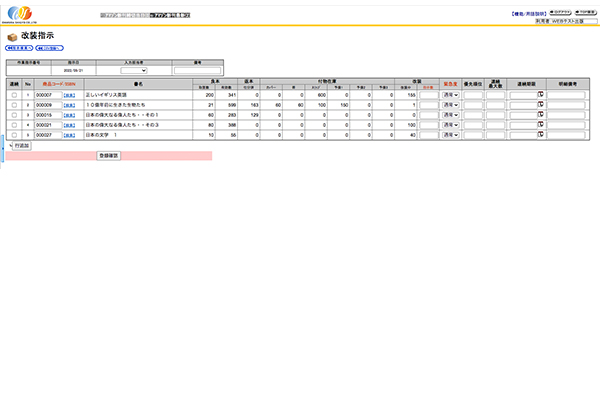
Task: Click the product code field containing 000021
Action: [47, 125]
